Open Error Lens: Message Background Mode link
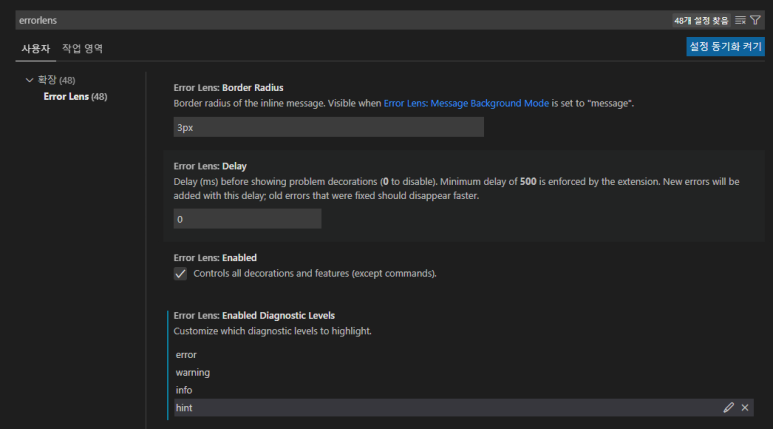The width and height of the screenshot is (773, 429). (x=466, y=103)
